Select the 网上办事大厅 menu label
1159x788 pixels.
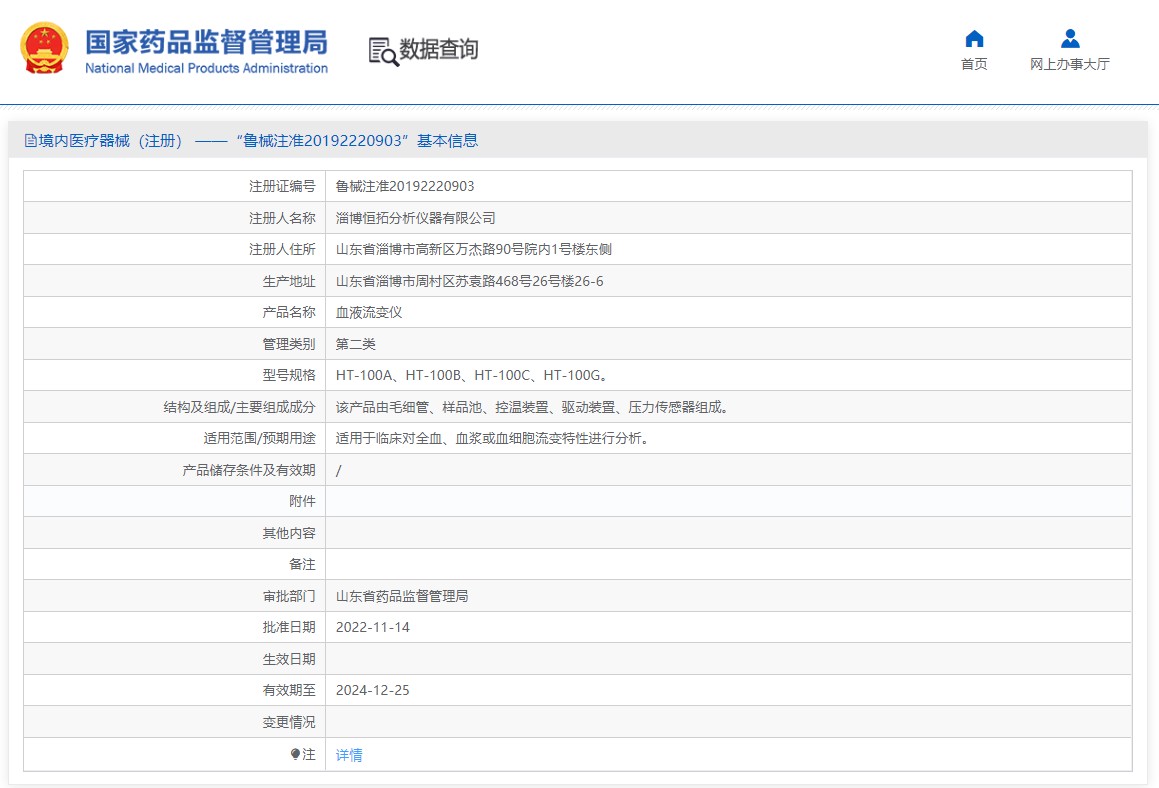[x=1070, y=64]
